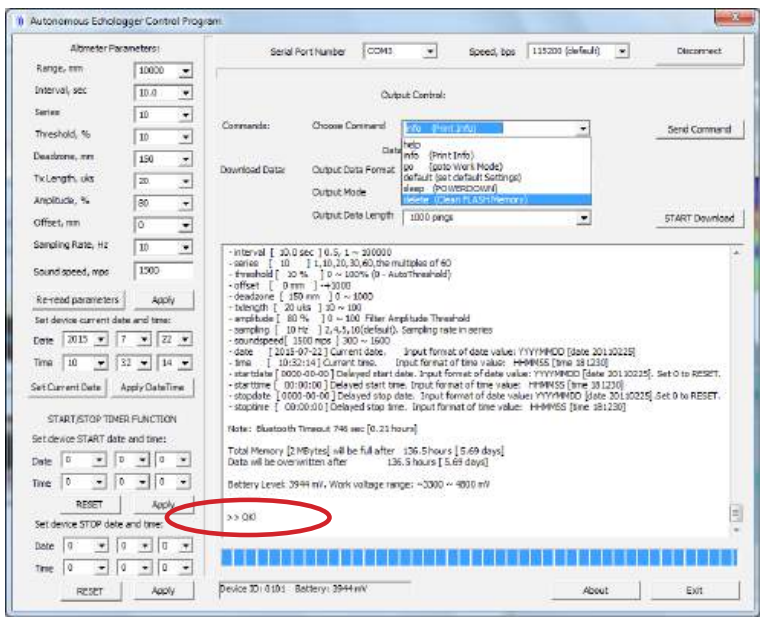This screenshot has height=623, width=765.
Task: Select 'go (goto Work Mode)' option
Action: click(451, 166)
